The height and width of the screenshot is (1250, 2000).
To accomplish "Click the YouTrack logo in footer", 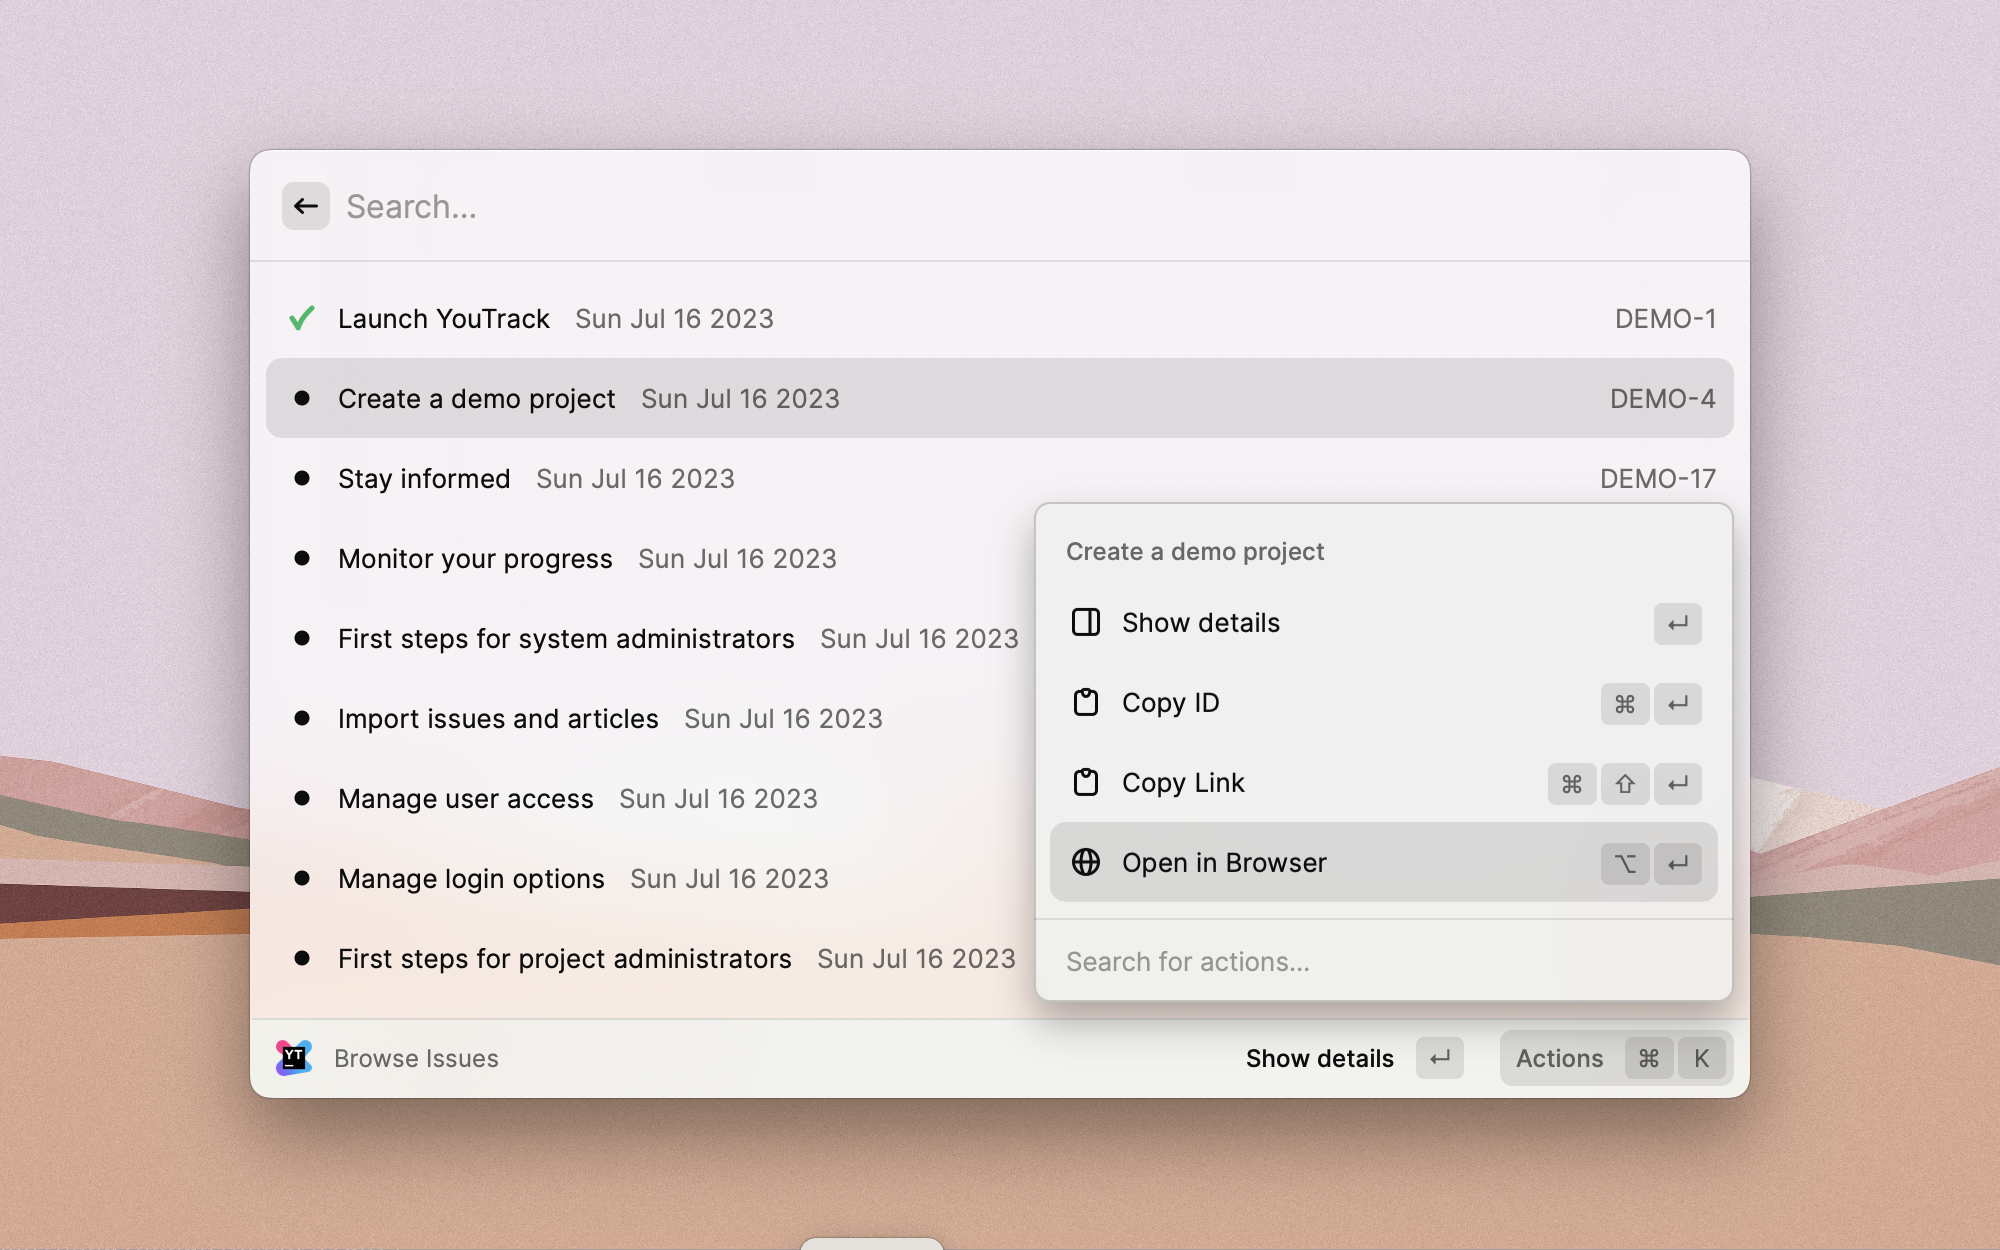I will point(294,1058).
